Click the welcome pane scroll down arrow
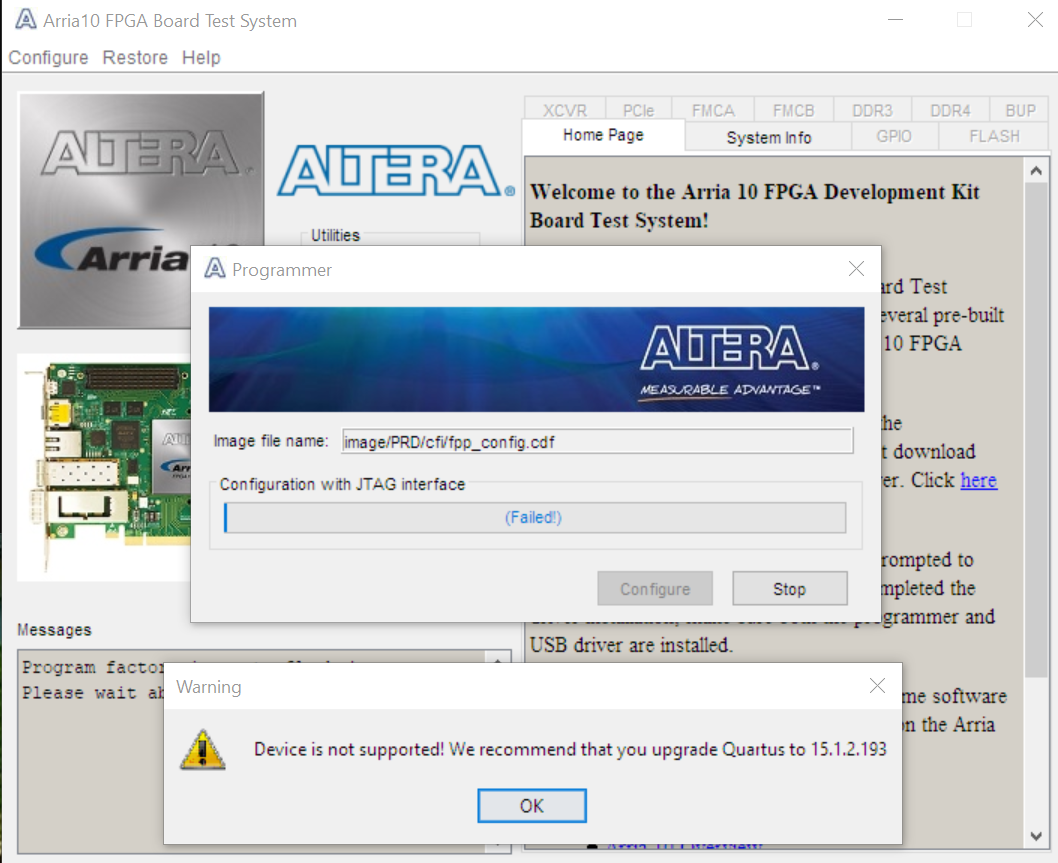The width and height of the screenshot is (1058, 863). 1036,836
